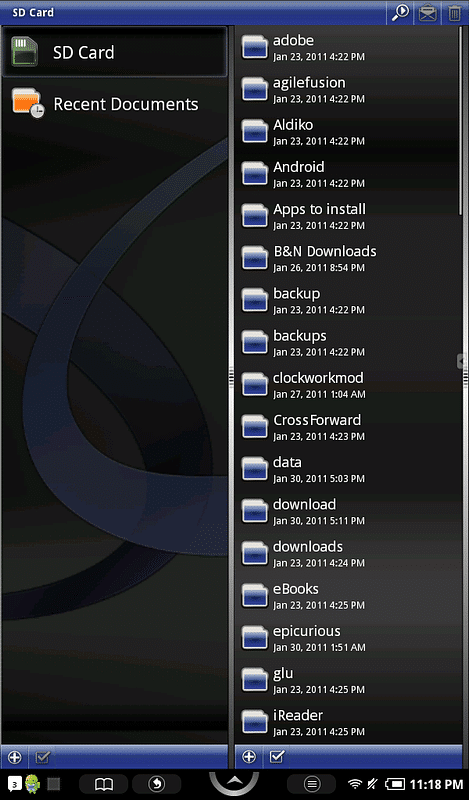Tap the open book reader button
Screen dimensions: 469x800
[x=104, y=784]
